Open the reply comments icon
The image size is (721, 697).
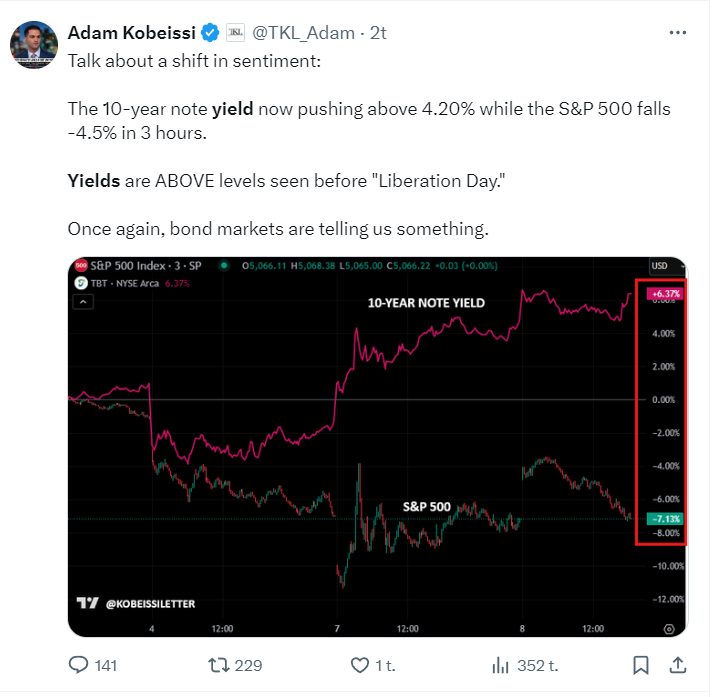click(79, 664)
